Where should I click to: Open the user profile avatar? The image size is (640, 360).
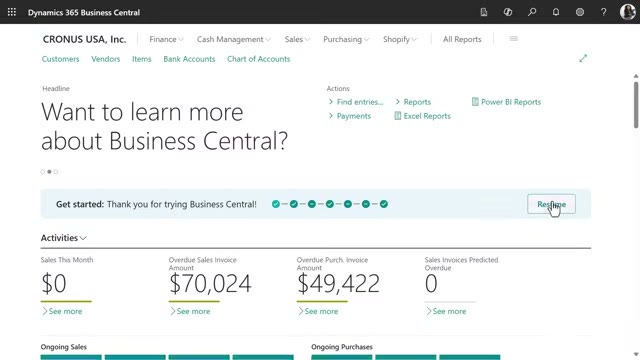pyautogui.click(x=628, y=12)
